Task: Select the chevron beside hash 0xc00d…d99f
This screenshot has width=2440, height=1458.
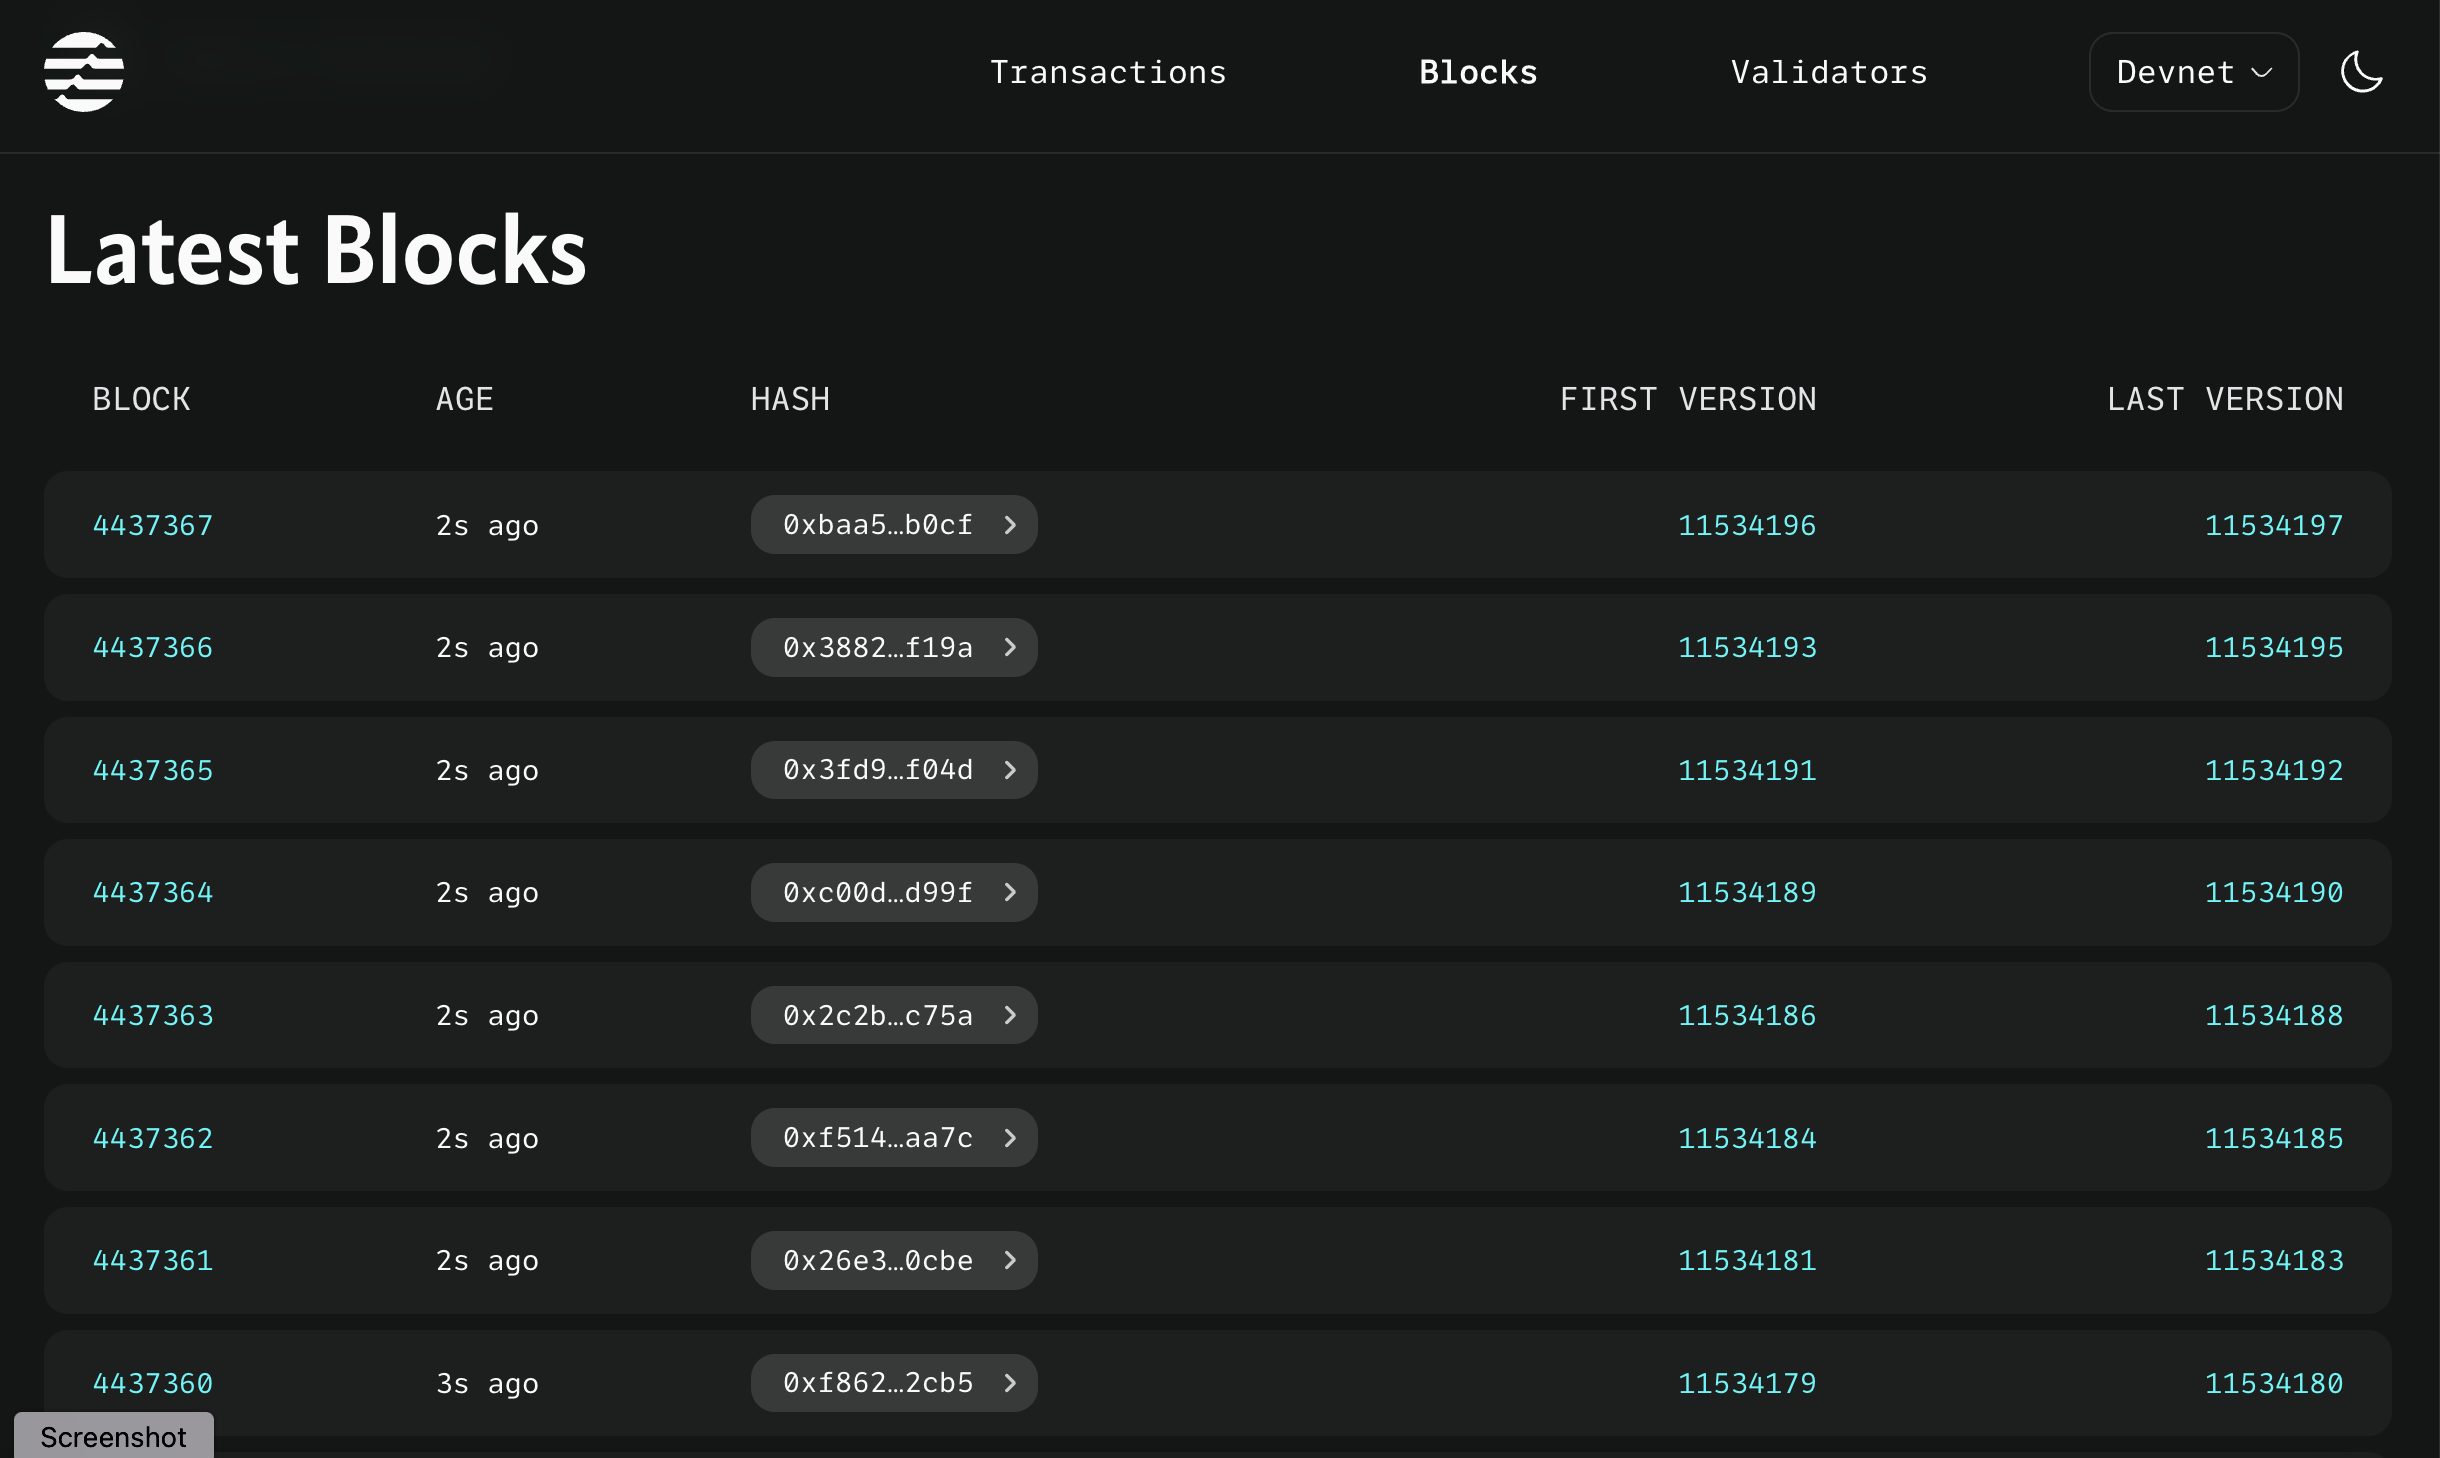Action: [1011, 893]
